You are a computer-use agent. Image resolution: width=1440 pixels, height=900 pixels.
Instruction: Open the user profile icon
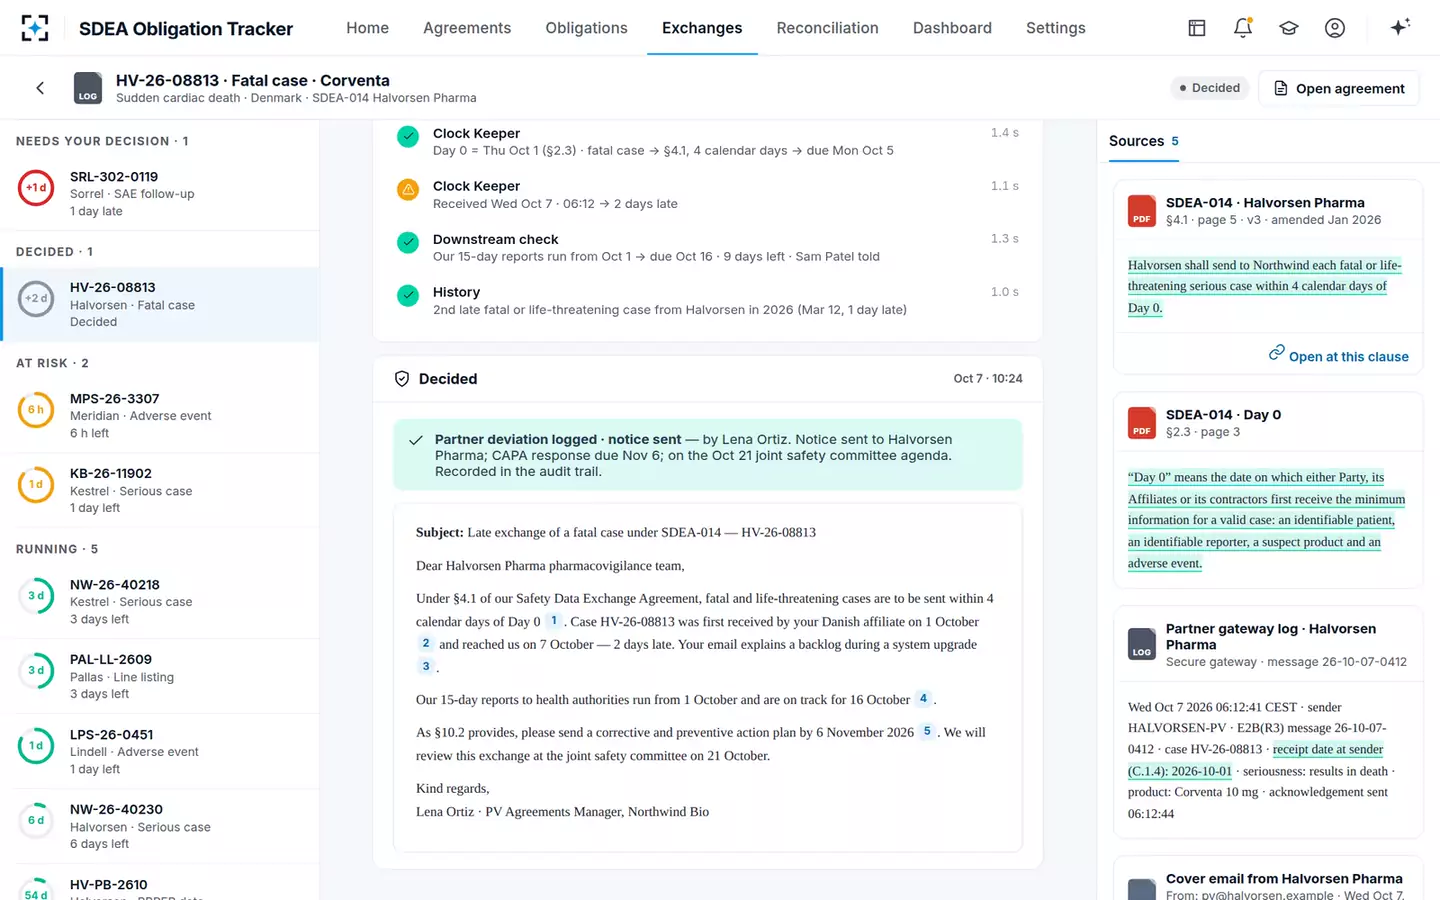(x=1335, y=28)
